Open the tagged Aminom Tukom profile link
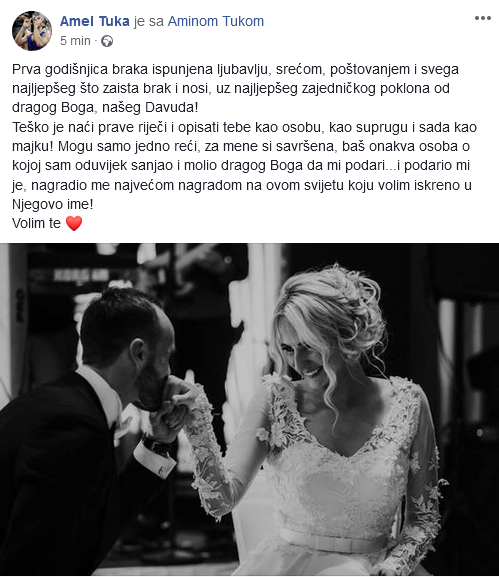 pyautogui.click(x=216, y=21)
